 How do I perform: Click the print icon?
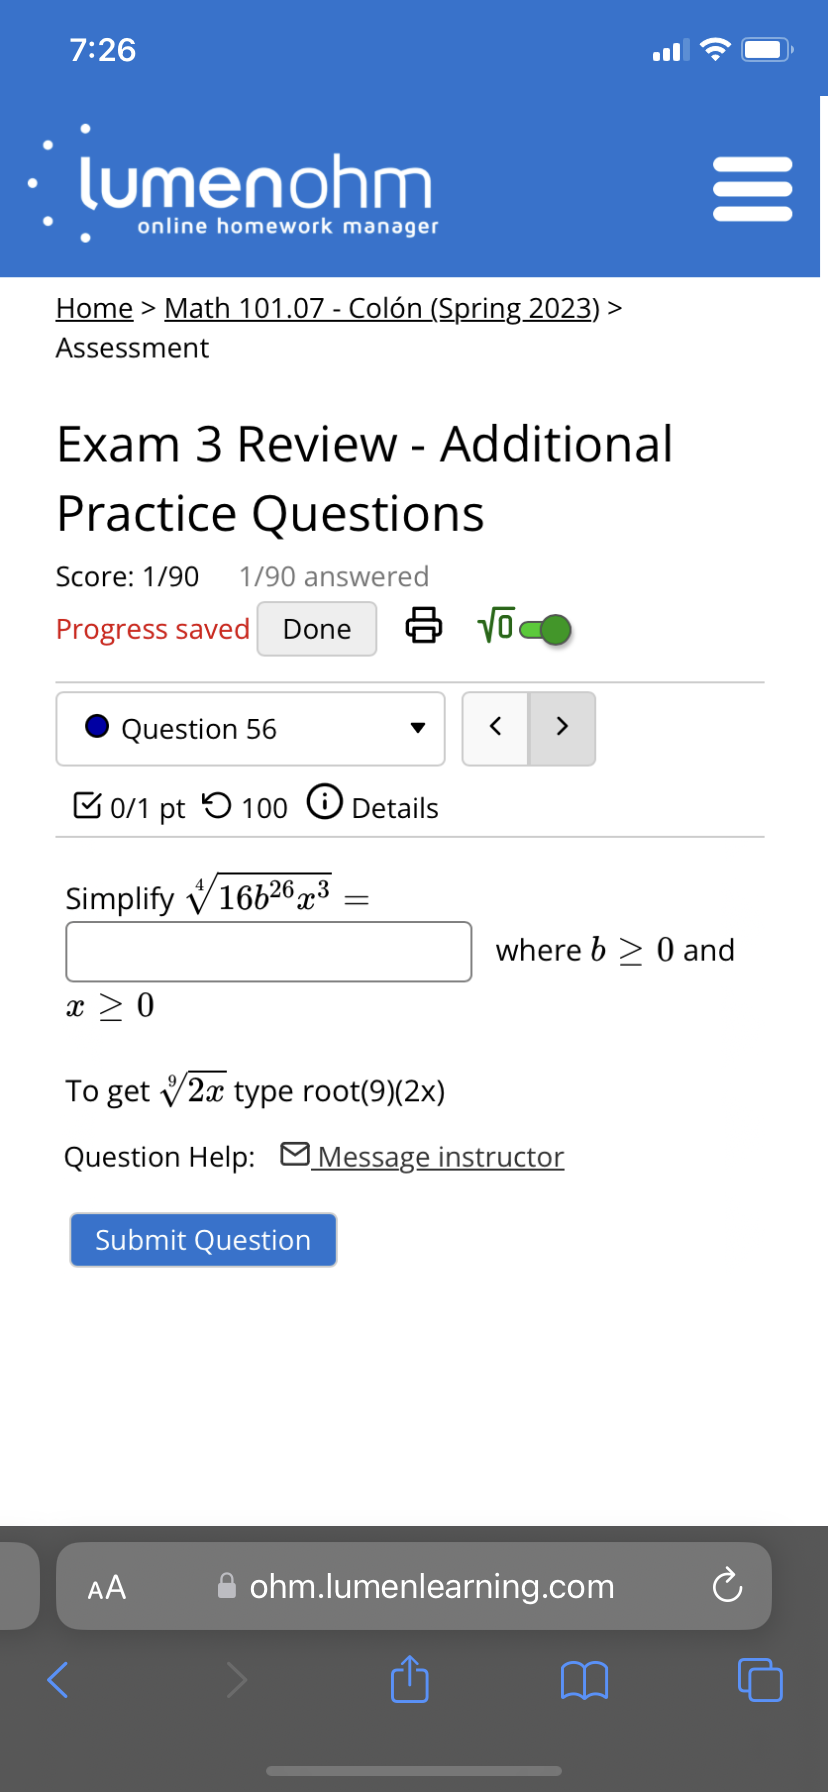click(x=424, y=626)
